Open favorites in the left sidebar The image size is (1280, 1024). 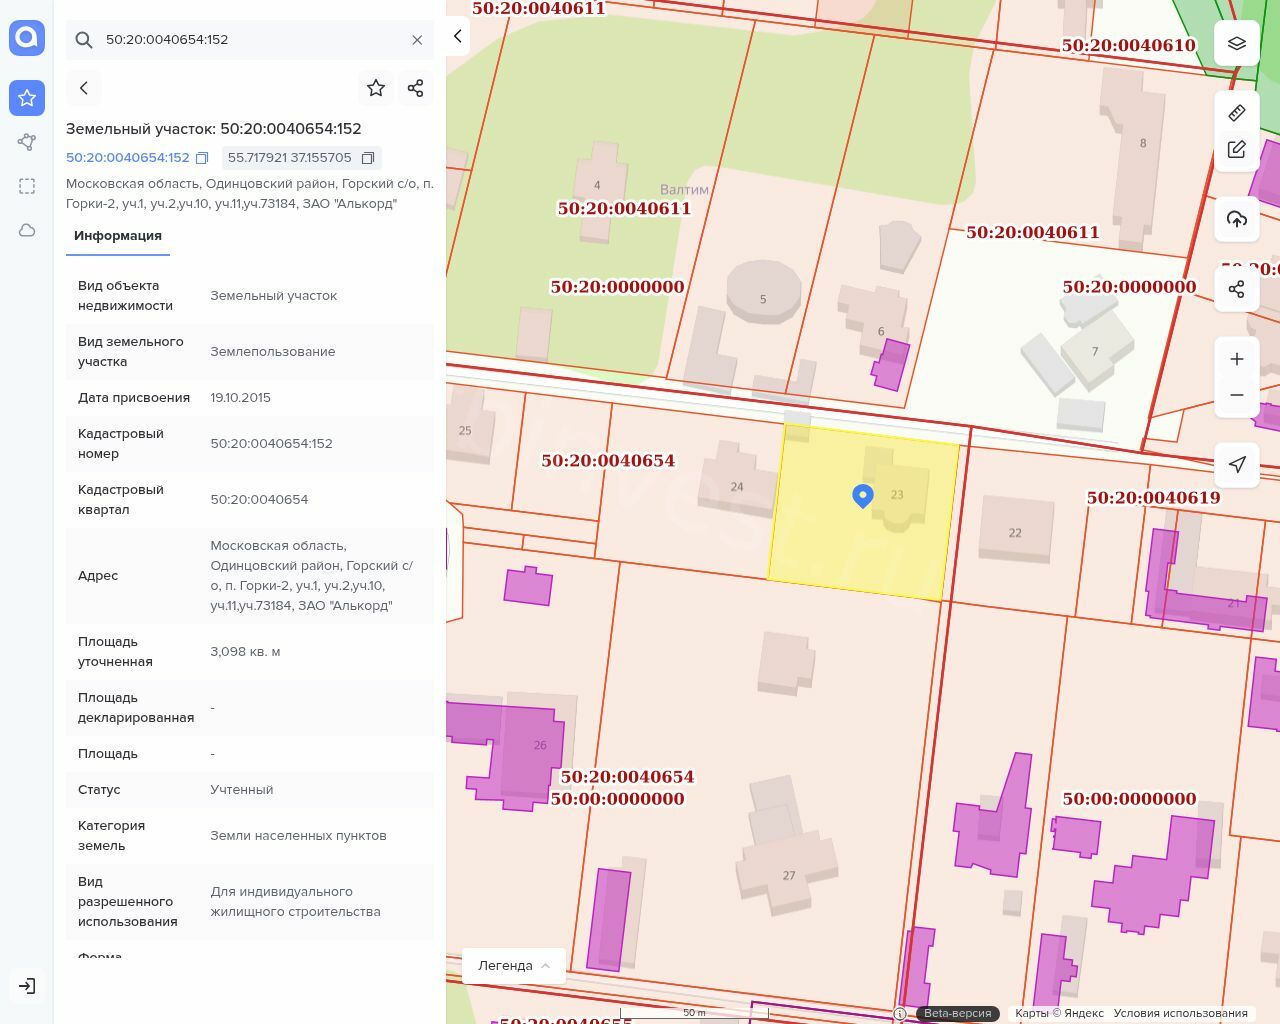point(27,98)
